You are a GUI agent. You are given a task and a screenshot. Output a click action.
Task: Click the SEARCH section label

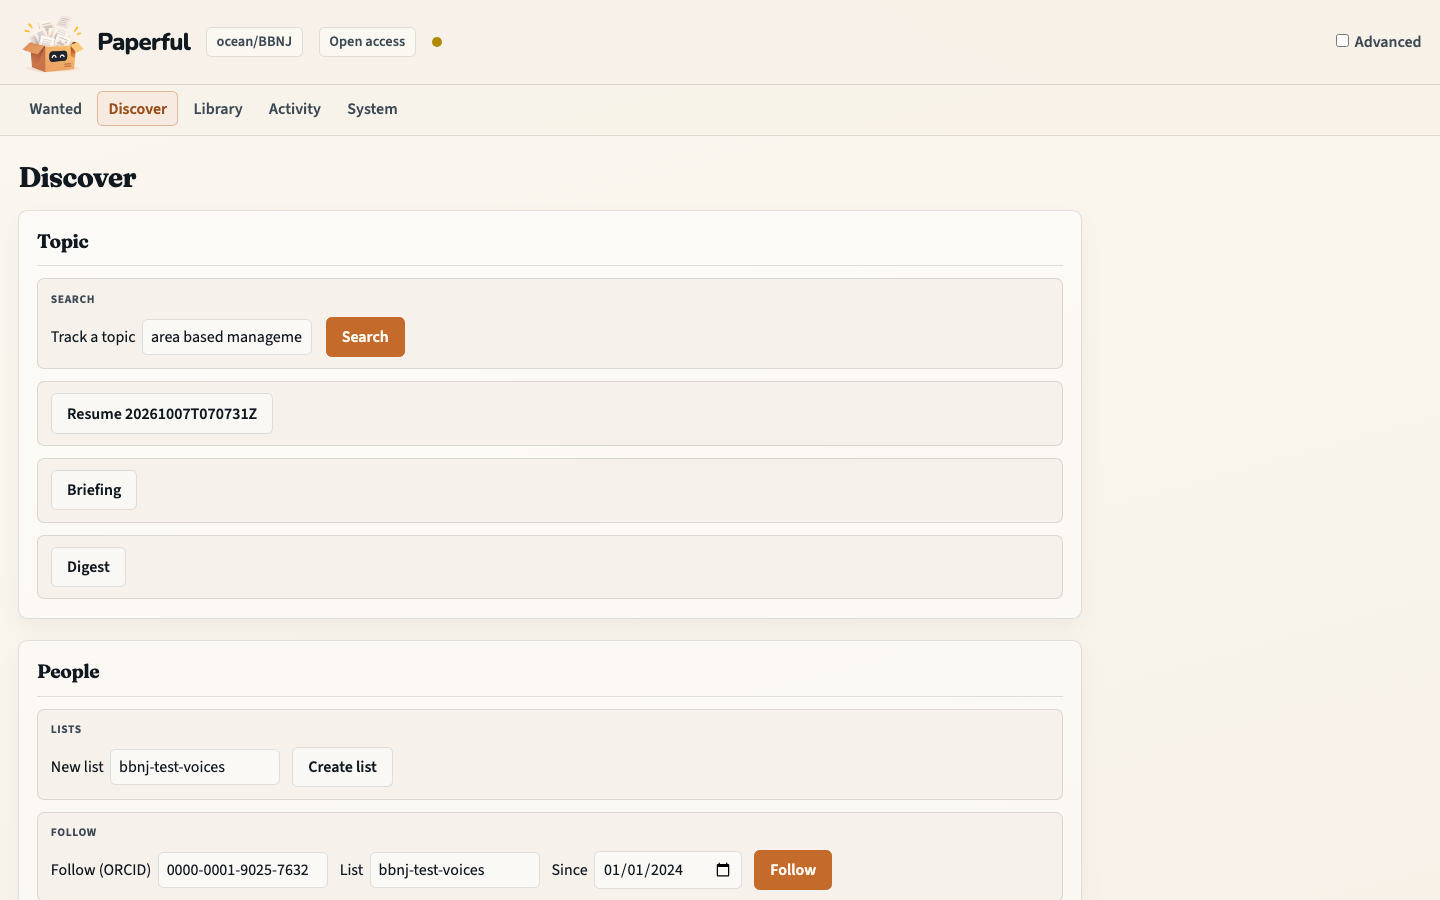pyautogui.click(x=73, y=299)
